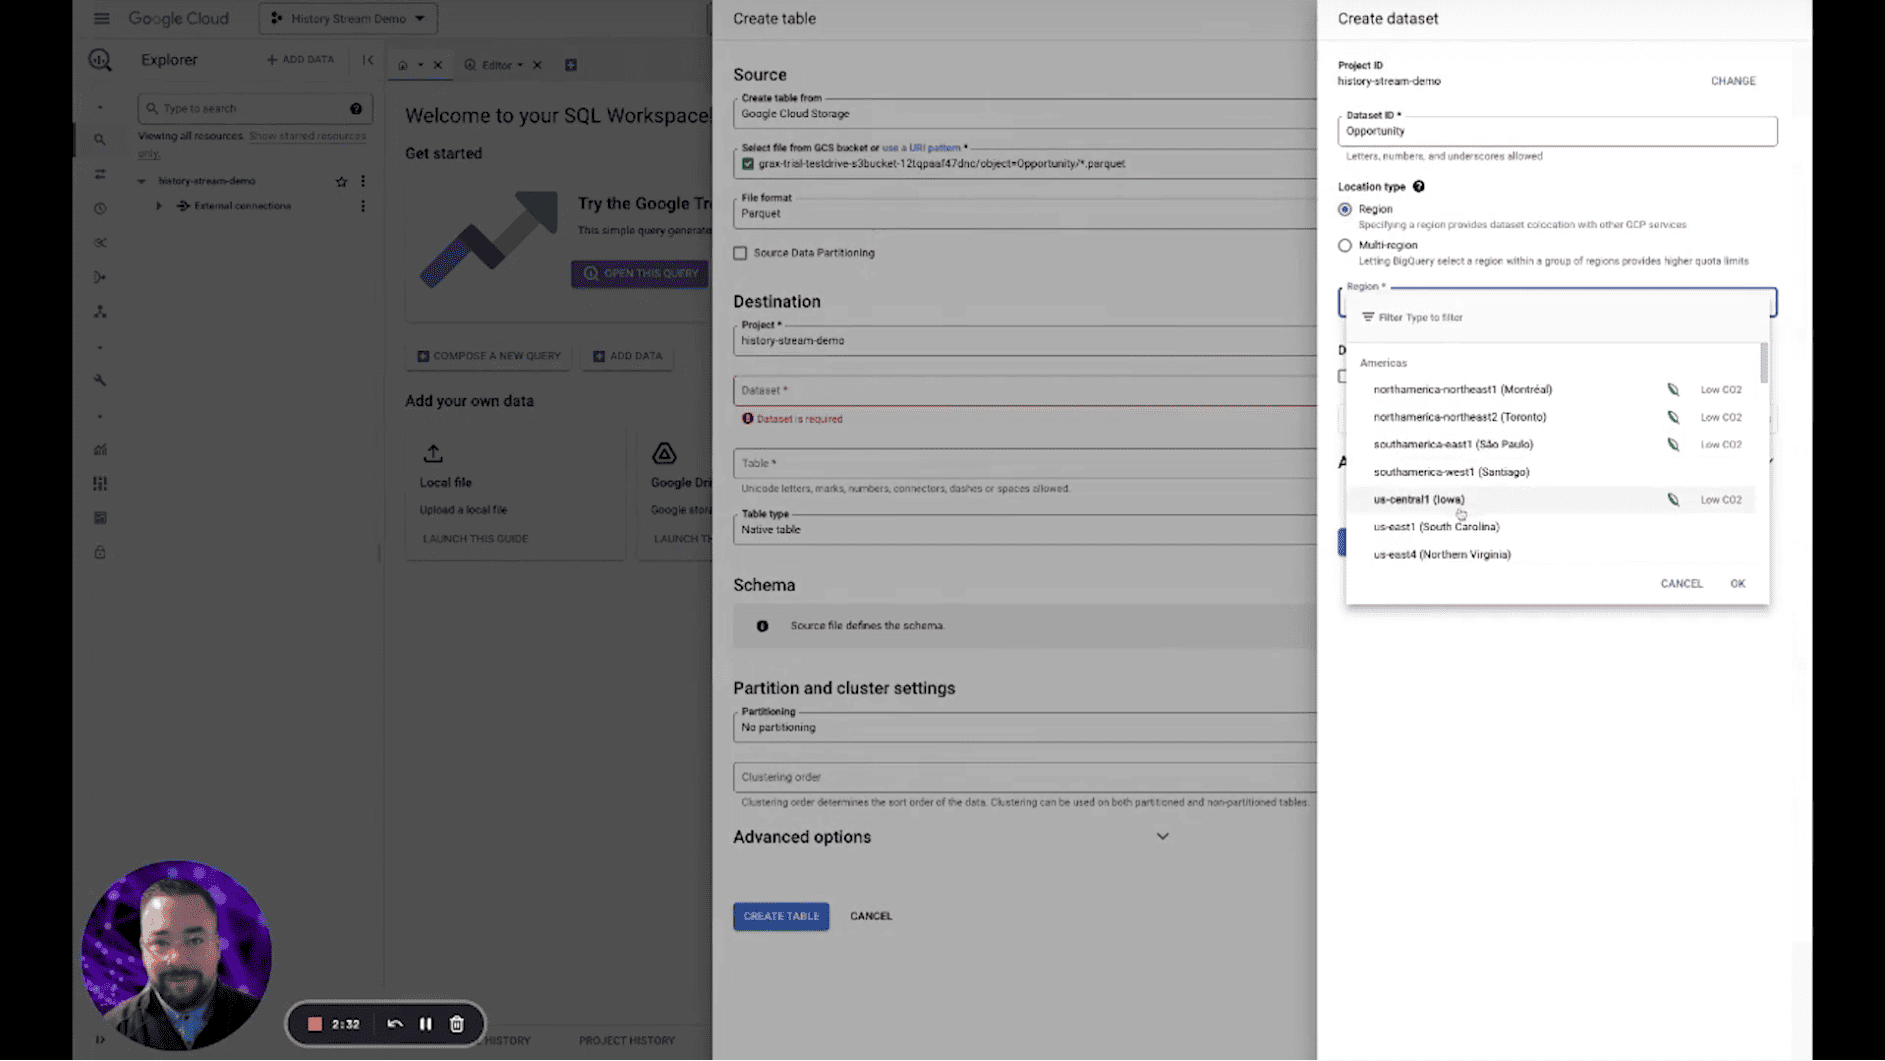Click the Show starred resources link
1885x1061 pixels.
[x=307, y=135]
